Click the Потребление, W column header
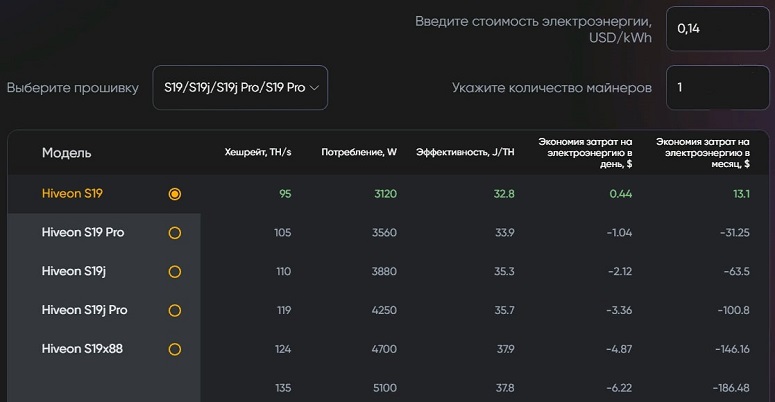 [x=359, y=152]
